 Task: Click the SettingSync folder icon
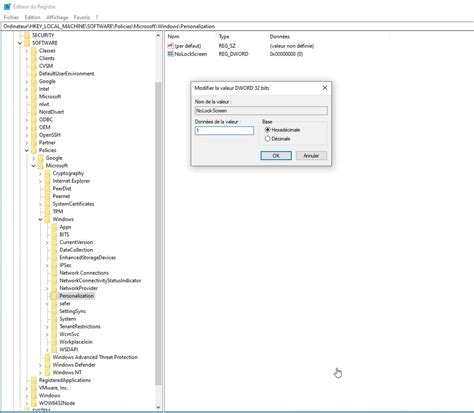[55, 311]
